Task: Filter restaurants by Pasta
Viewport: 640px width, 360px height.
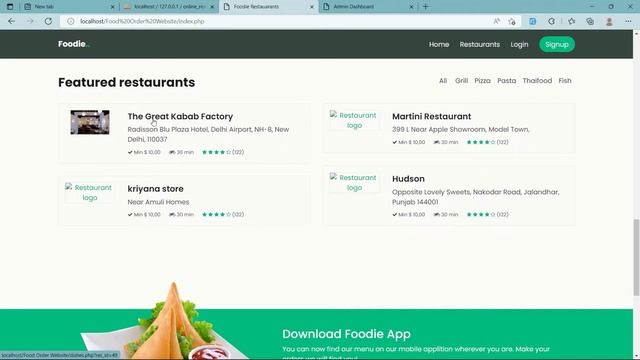Action: click(x=507, y=81)
